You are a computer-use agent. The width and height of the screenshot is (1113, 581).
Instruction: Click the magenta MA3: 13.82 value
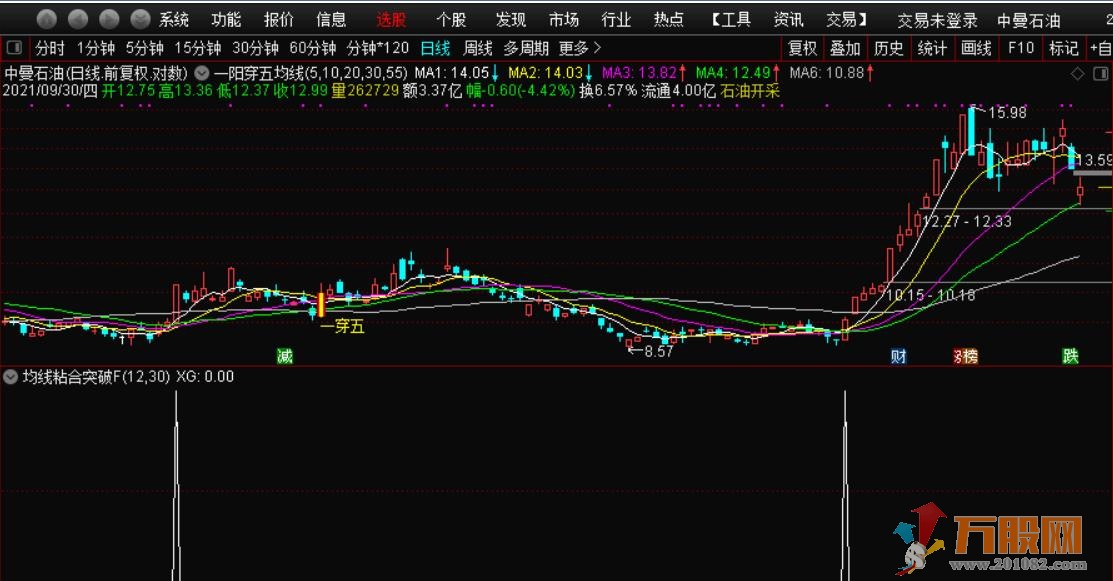click(x=639, y=72)
